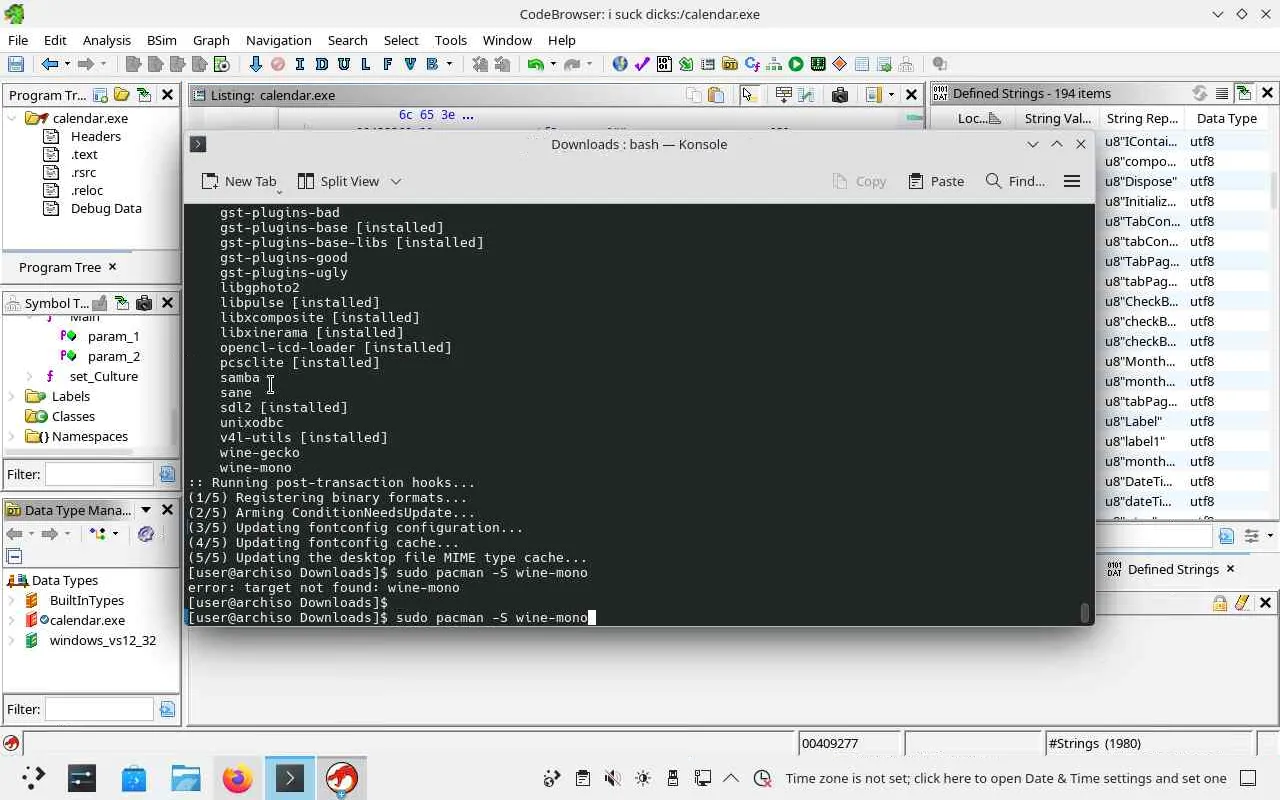
Task: Open the KDE application launcher
Action: [x=34, y=778]
